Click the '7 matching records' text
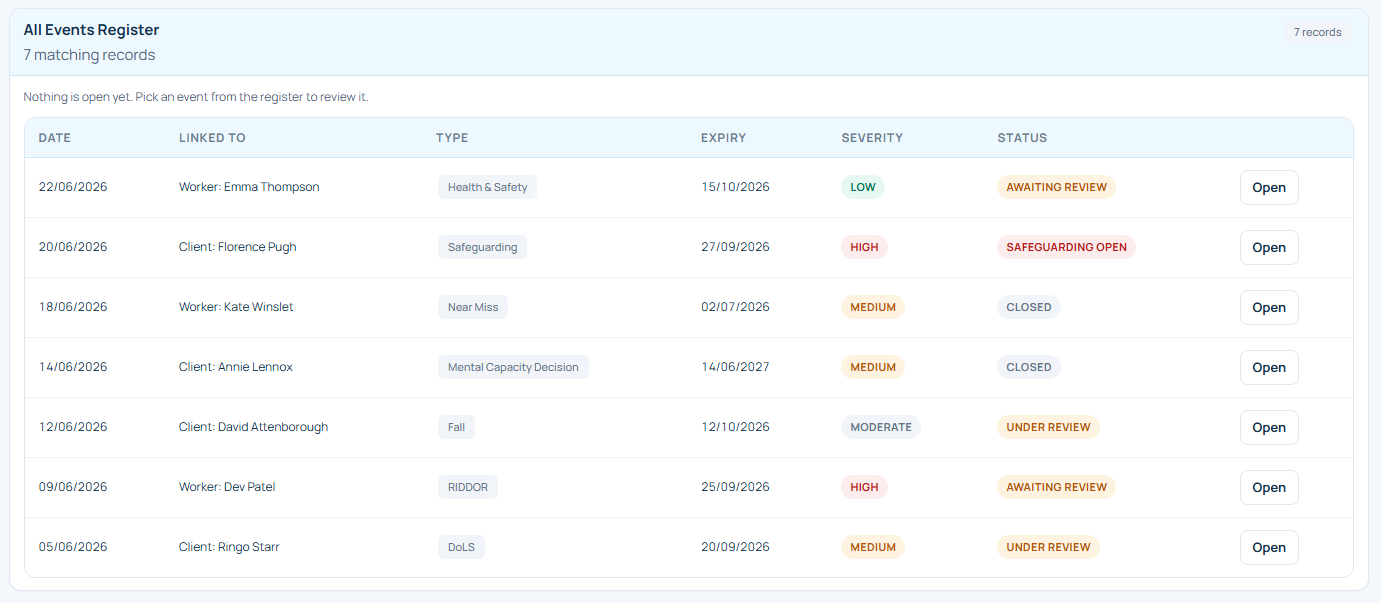Image resolution: width=1382 pixels, height=603 pixels. pyautogui.click(x=89, y=55)
